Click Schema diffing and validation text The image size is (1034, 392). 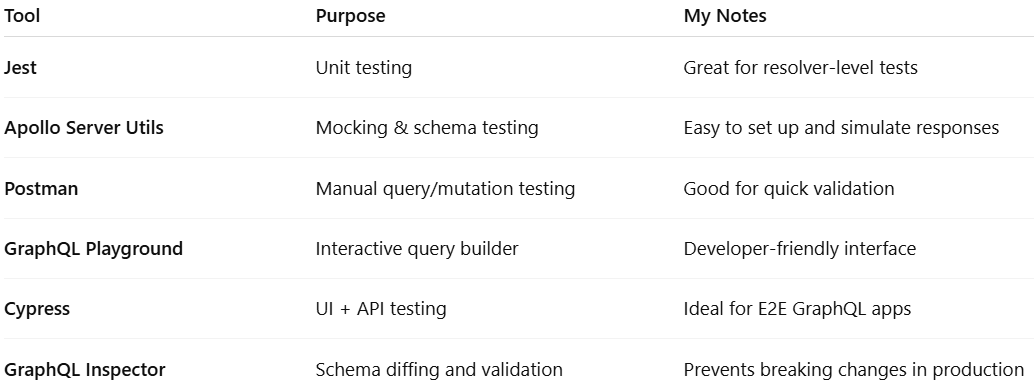[439, 370]
